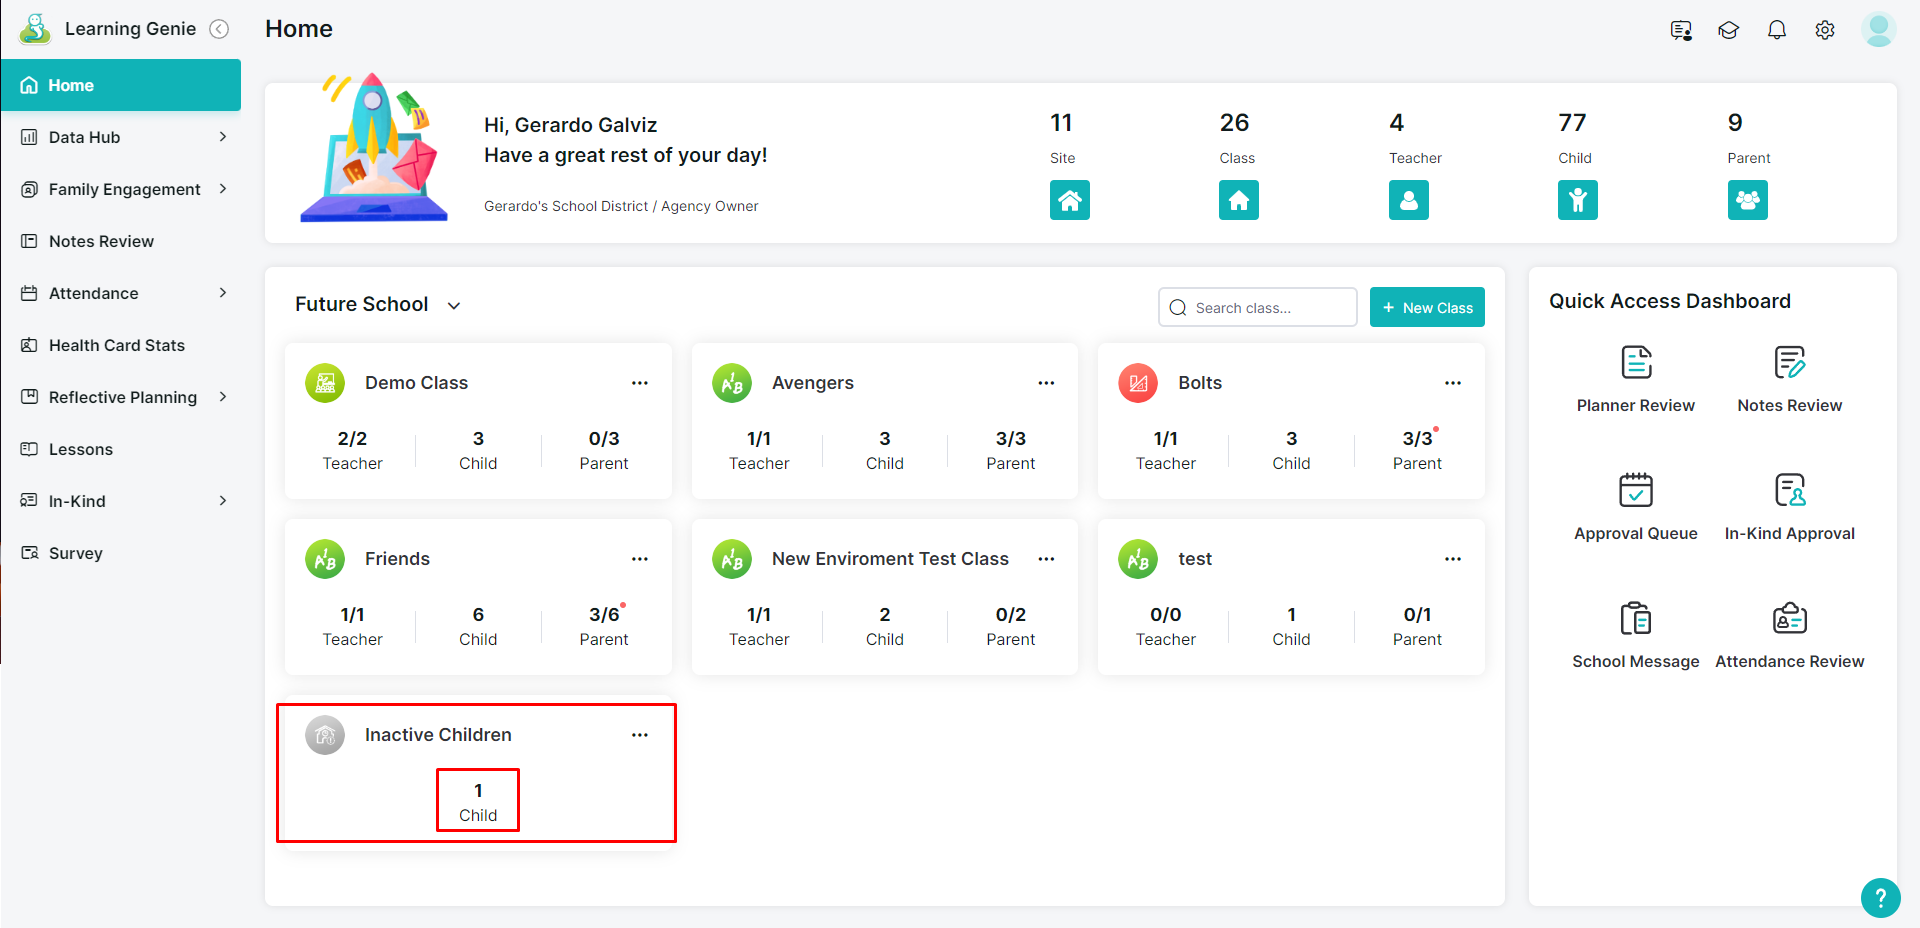Click the In-Kind Approval icon
The height and width of the screenshot is (928, 1920).
pyautogui.click(x=1789, y=490)
